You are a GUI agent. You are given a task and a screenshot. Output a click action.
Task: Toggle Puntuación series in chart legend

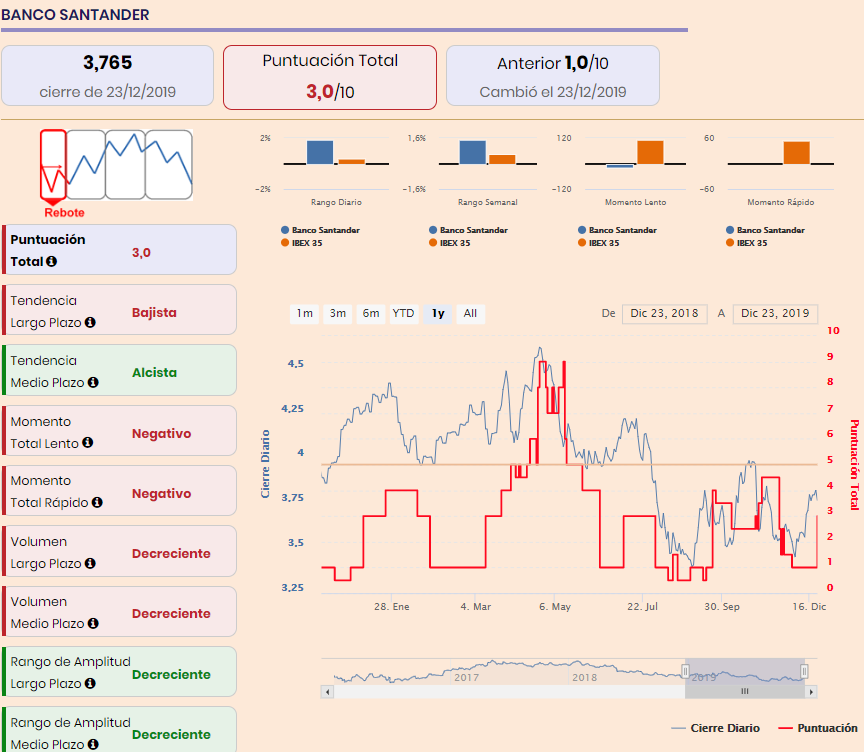[818, 728]
